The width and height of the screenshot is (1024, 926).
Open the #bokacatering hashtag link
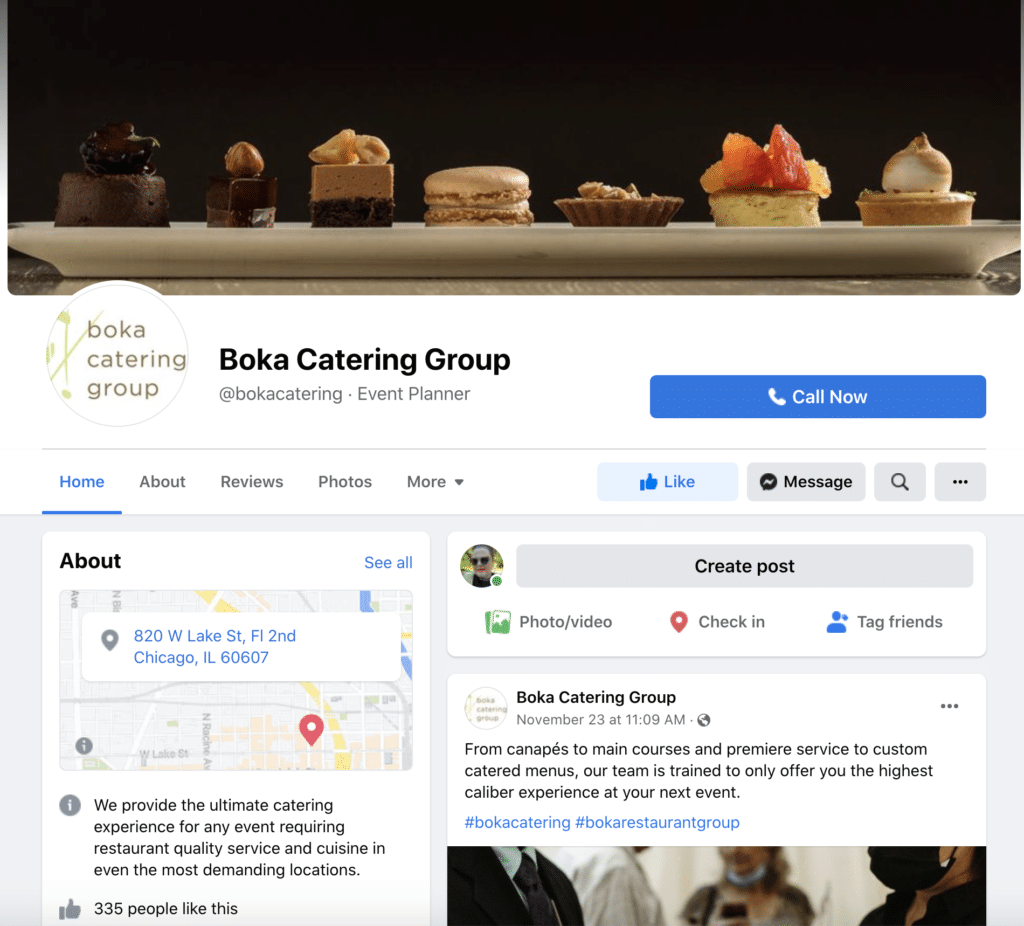pos(517,822)
